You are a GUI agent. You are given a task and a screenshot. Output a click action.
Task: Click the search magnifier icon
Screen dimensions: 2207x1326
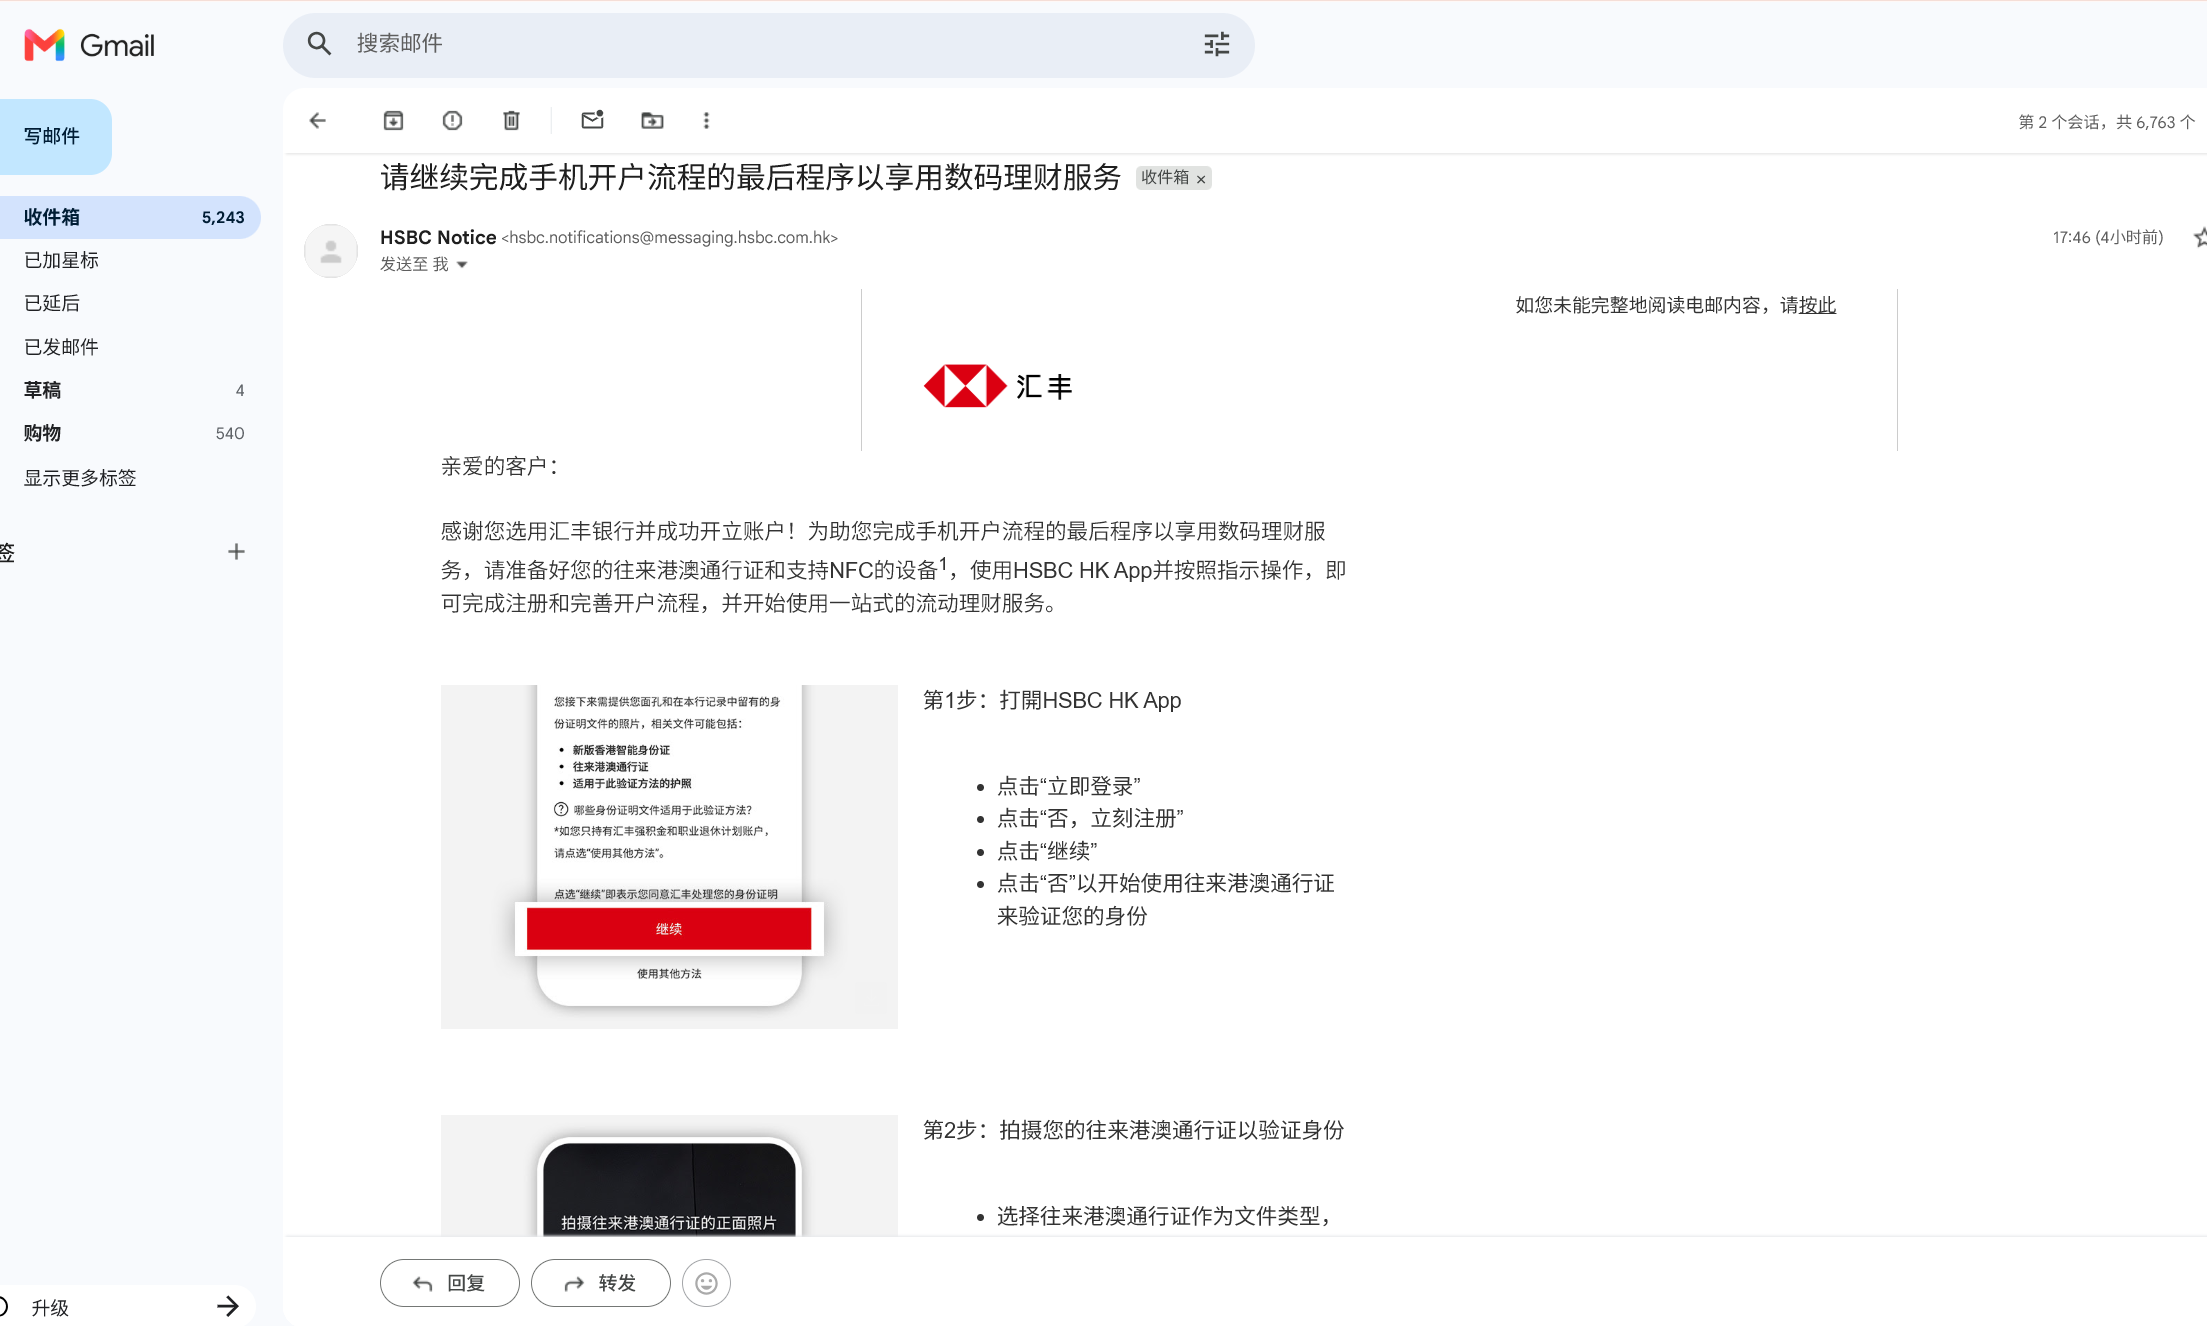(319, 44)
